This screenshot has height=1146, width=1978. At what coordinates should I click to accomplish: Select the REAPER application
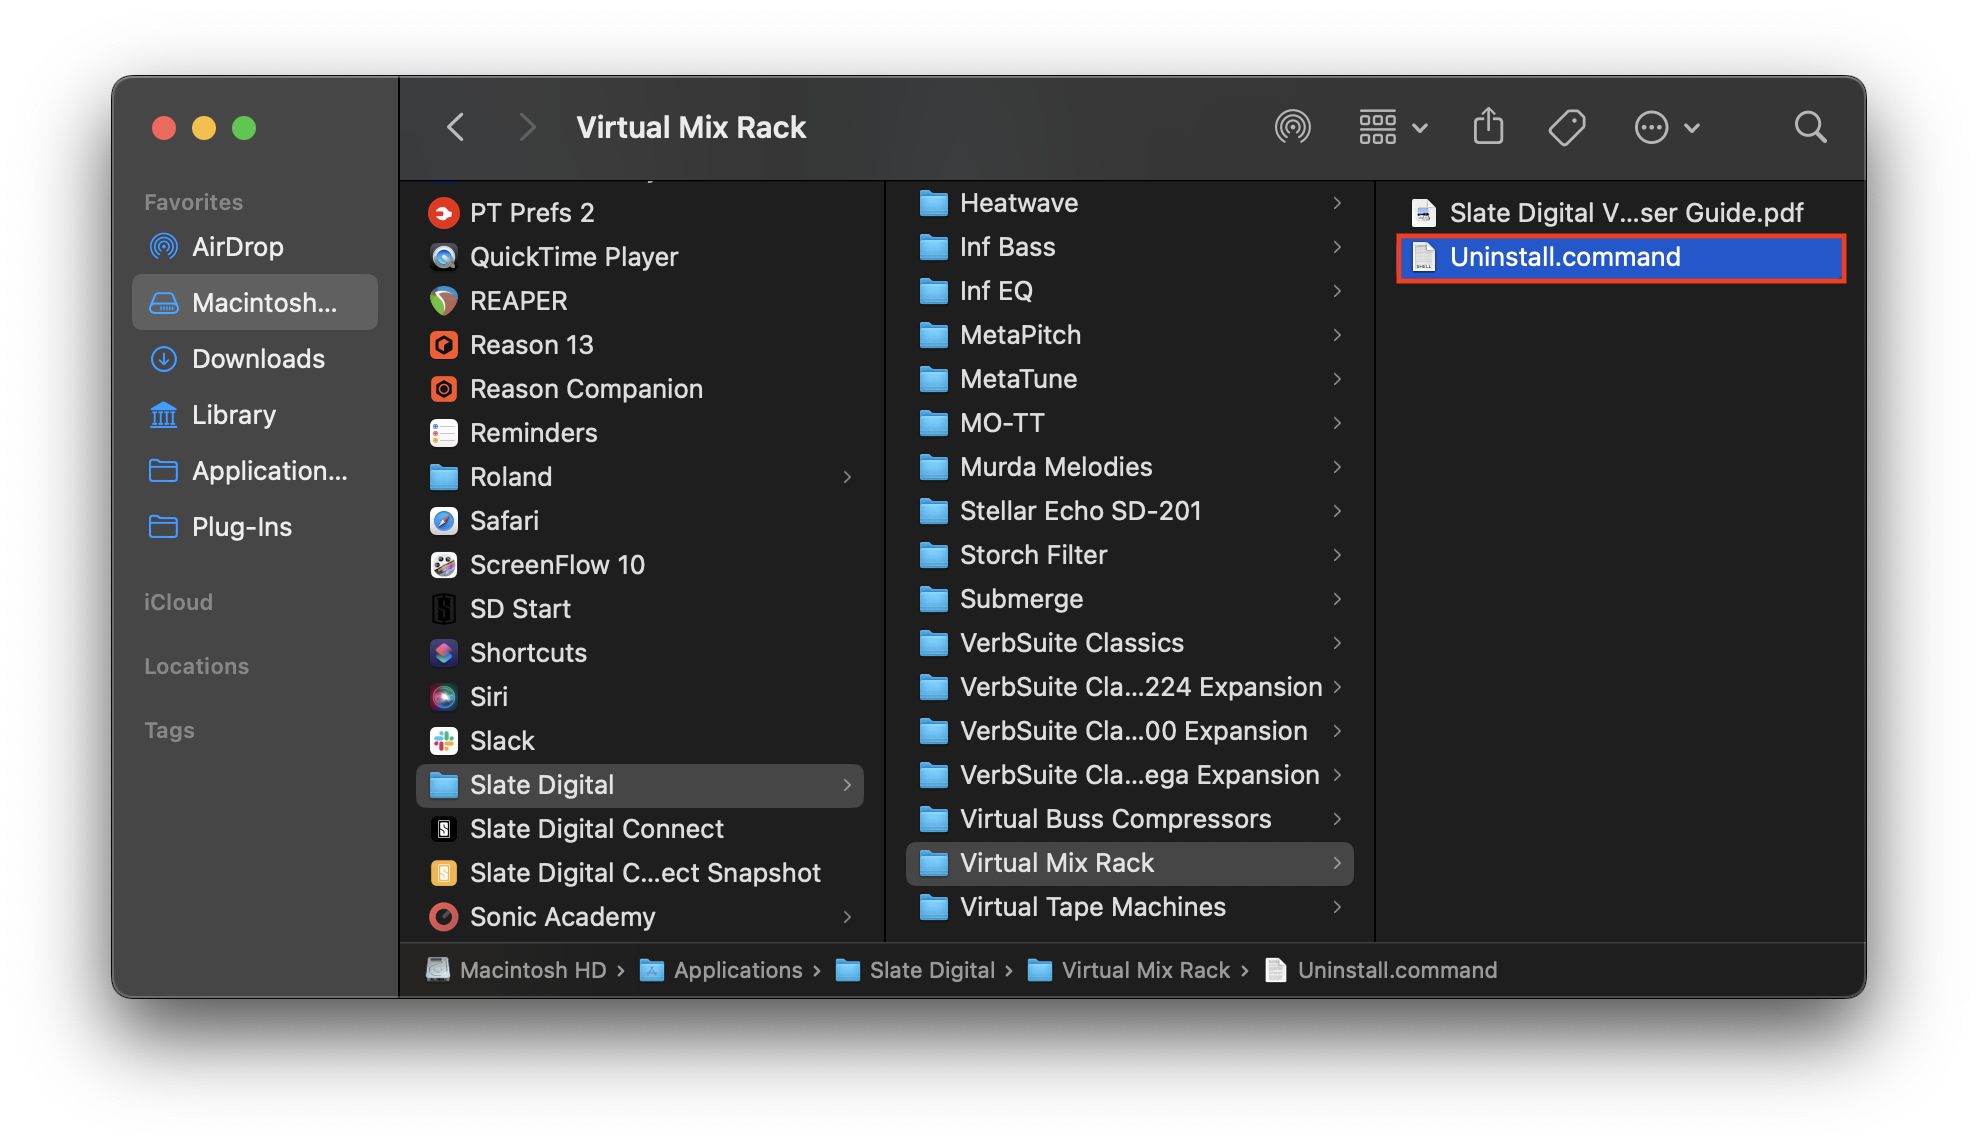640,301
